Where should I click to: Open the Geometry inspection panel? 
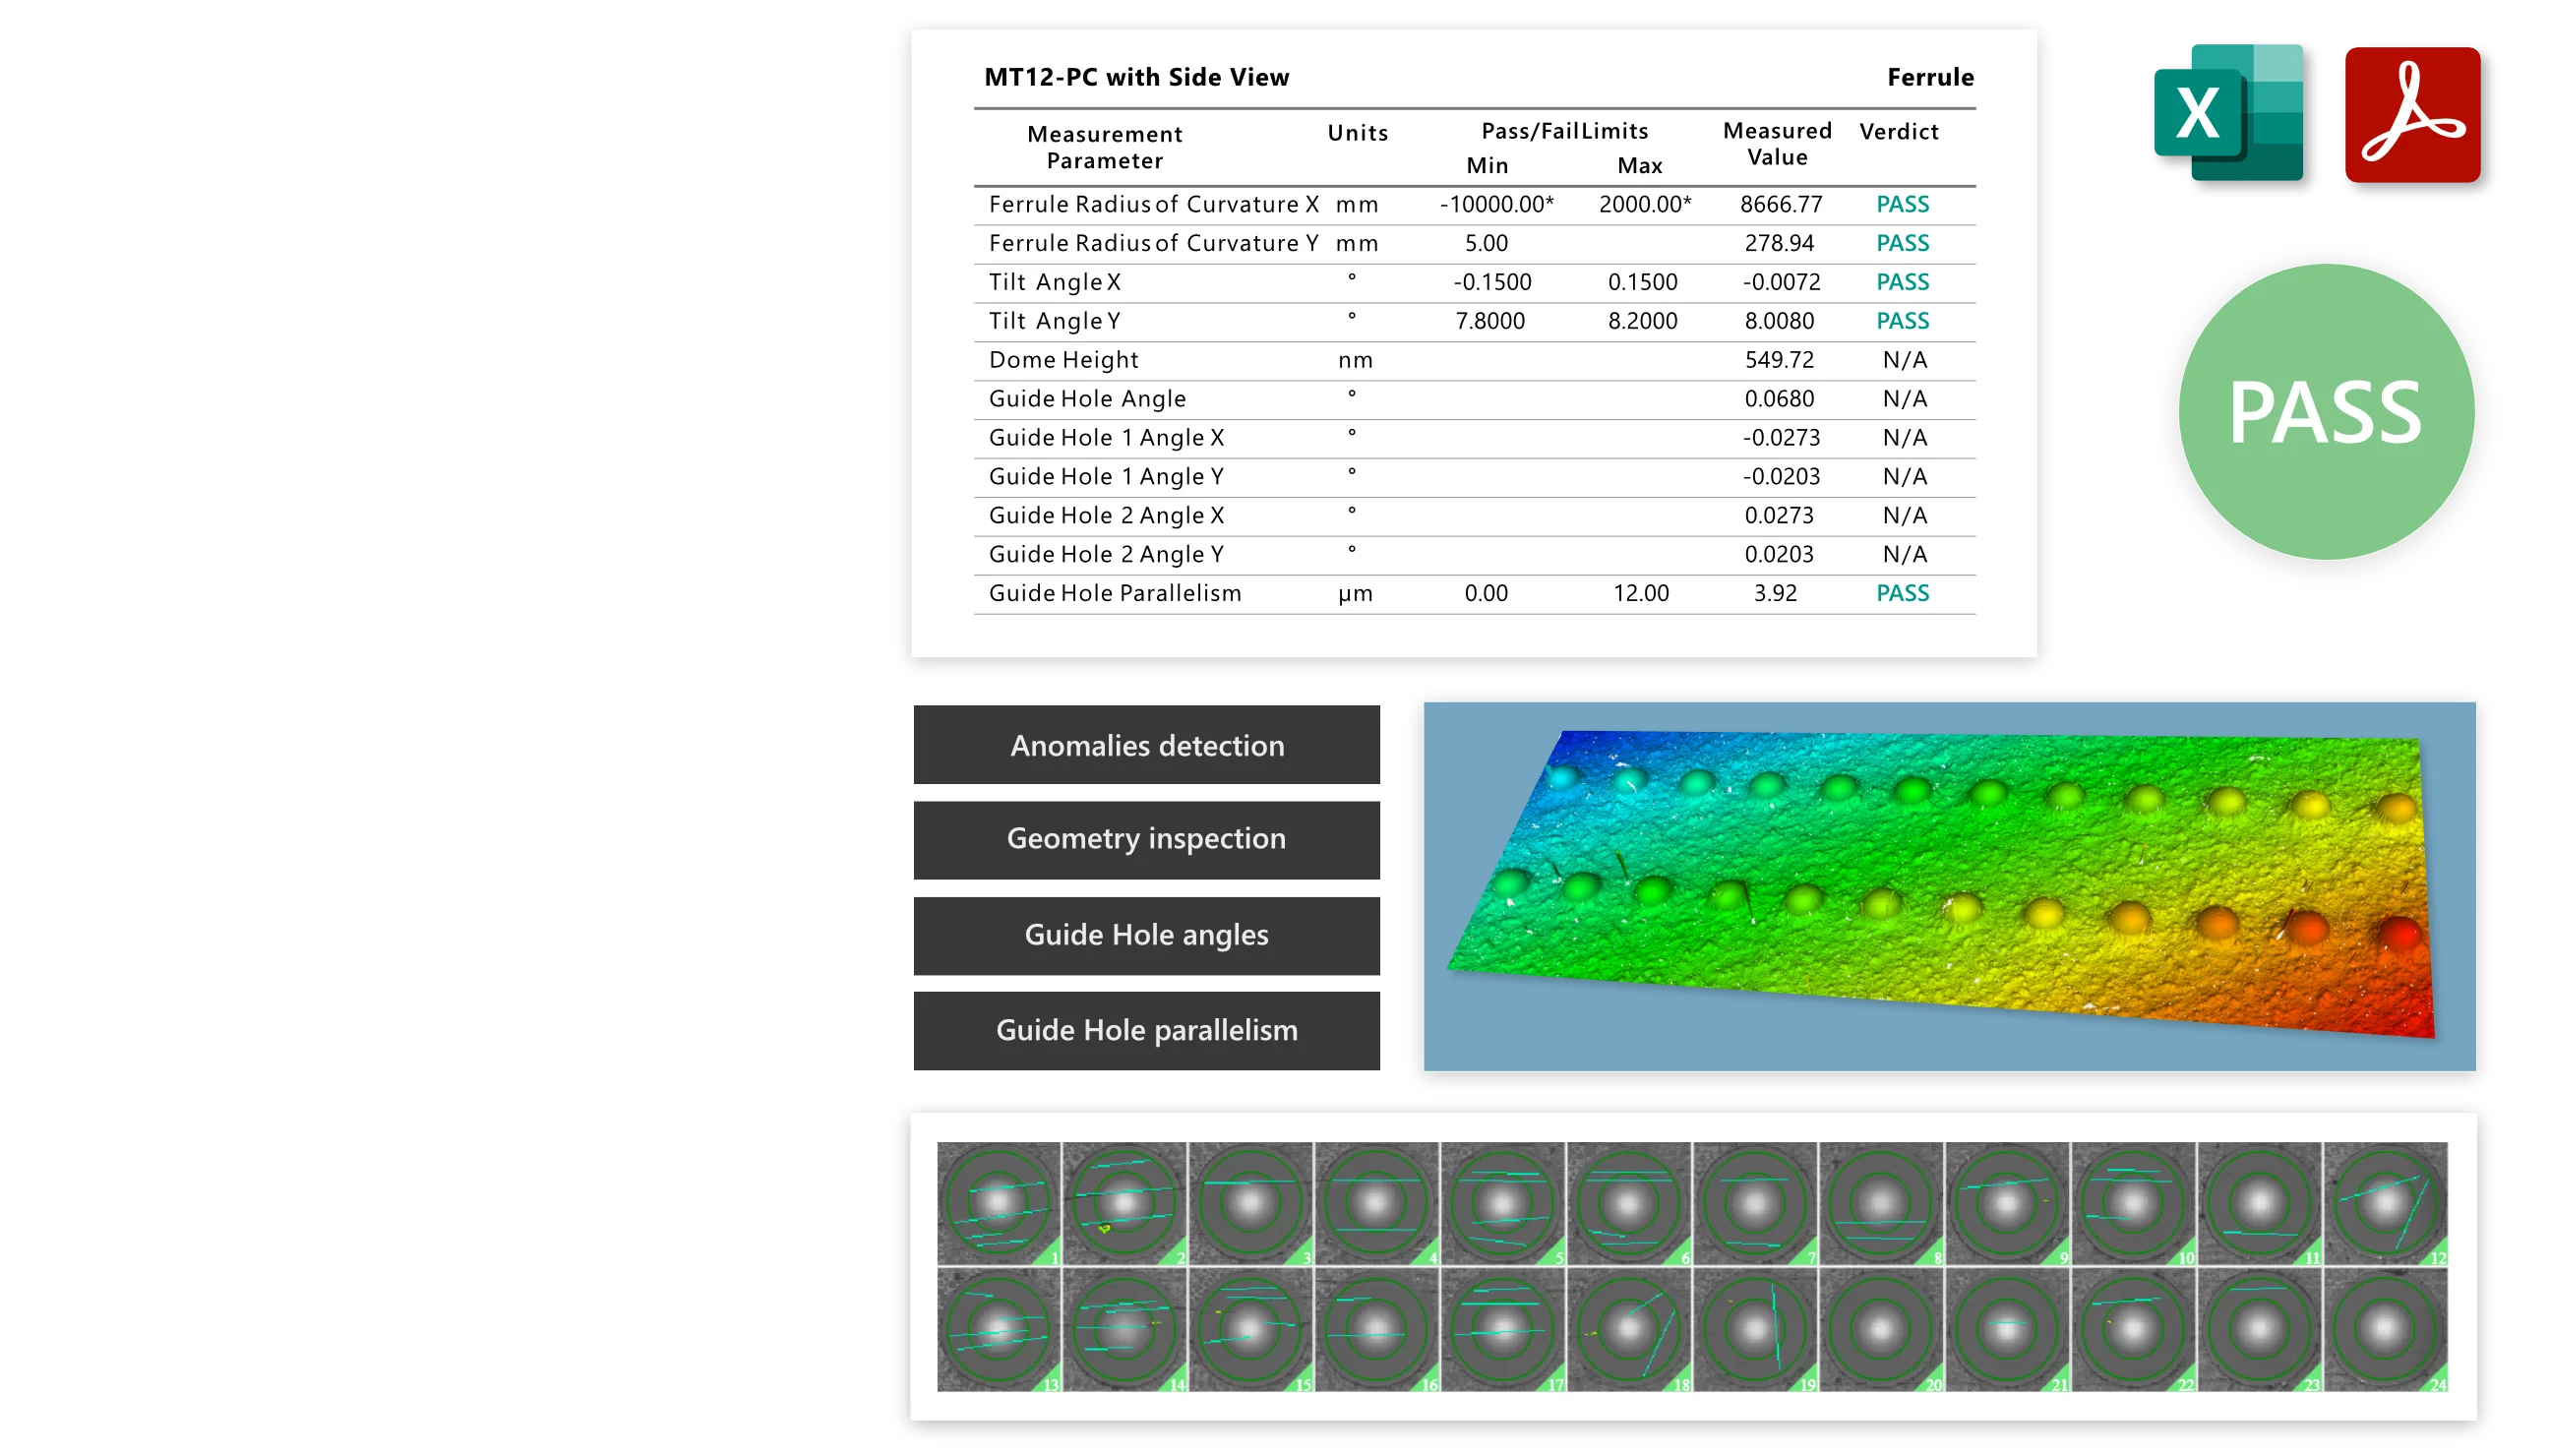(1147, 839)
